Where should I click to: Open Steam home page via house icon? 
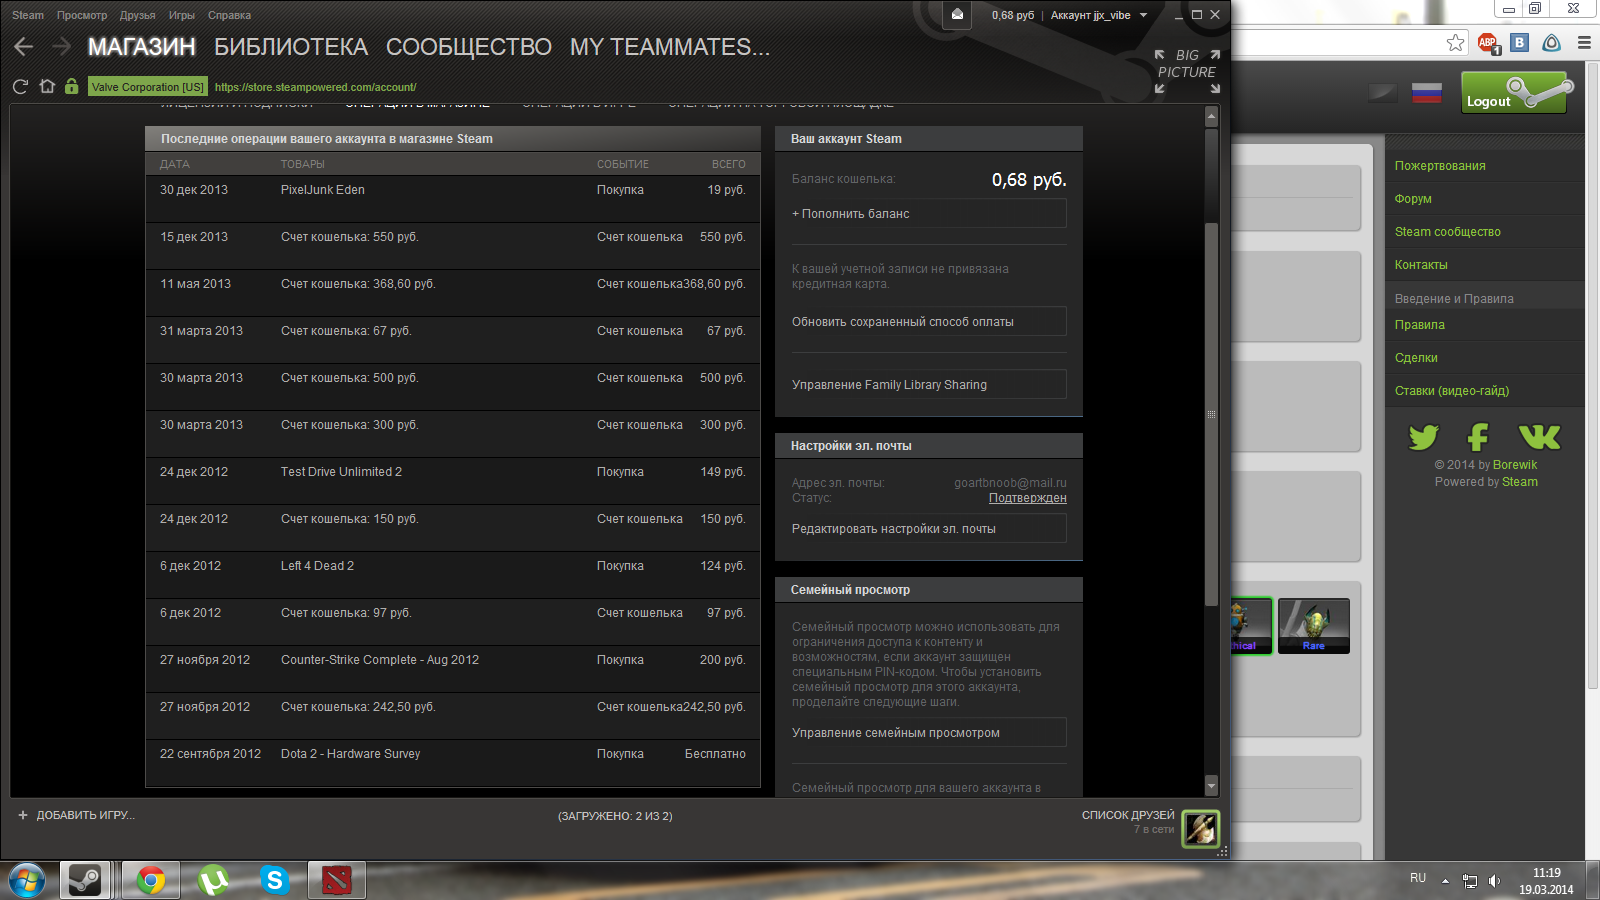[x=47, y=86]
